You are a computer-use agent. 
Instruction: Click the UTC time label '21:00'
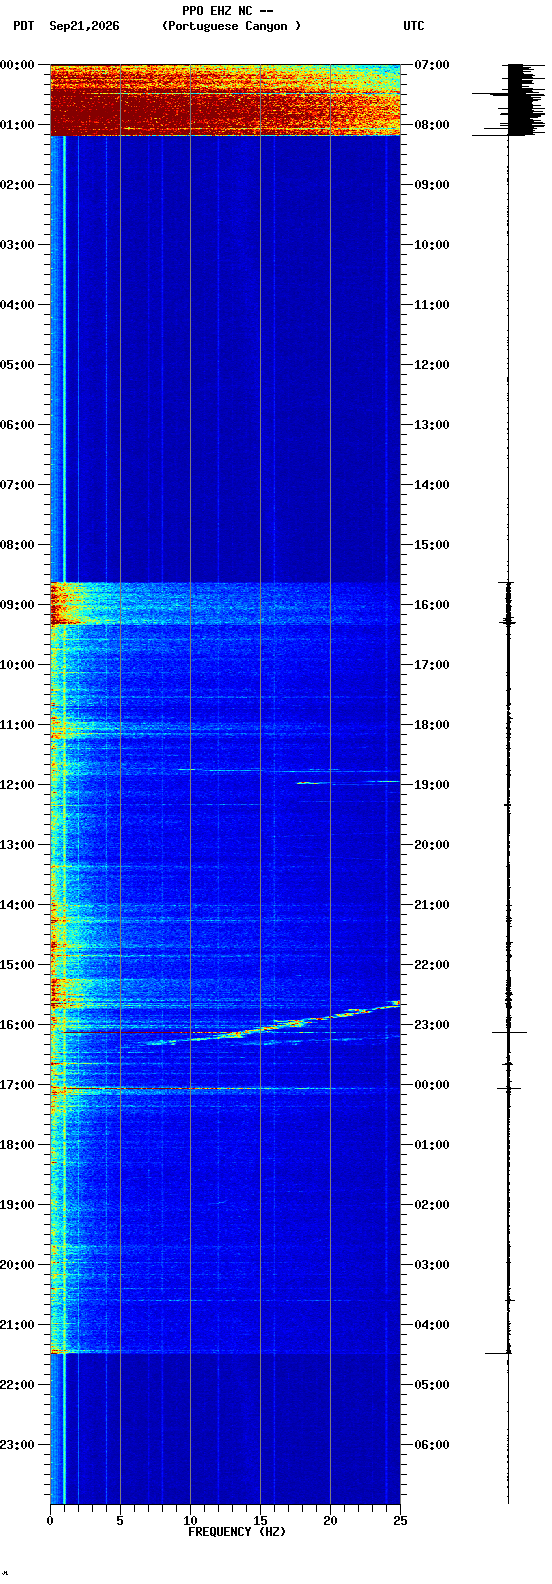click(x=432, y=905)
